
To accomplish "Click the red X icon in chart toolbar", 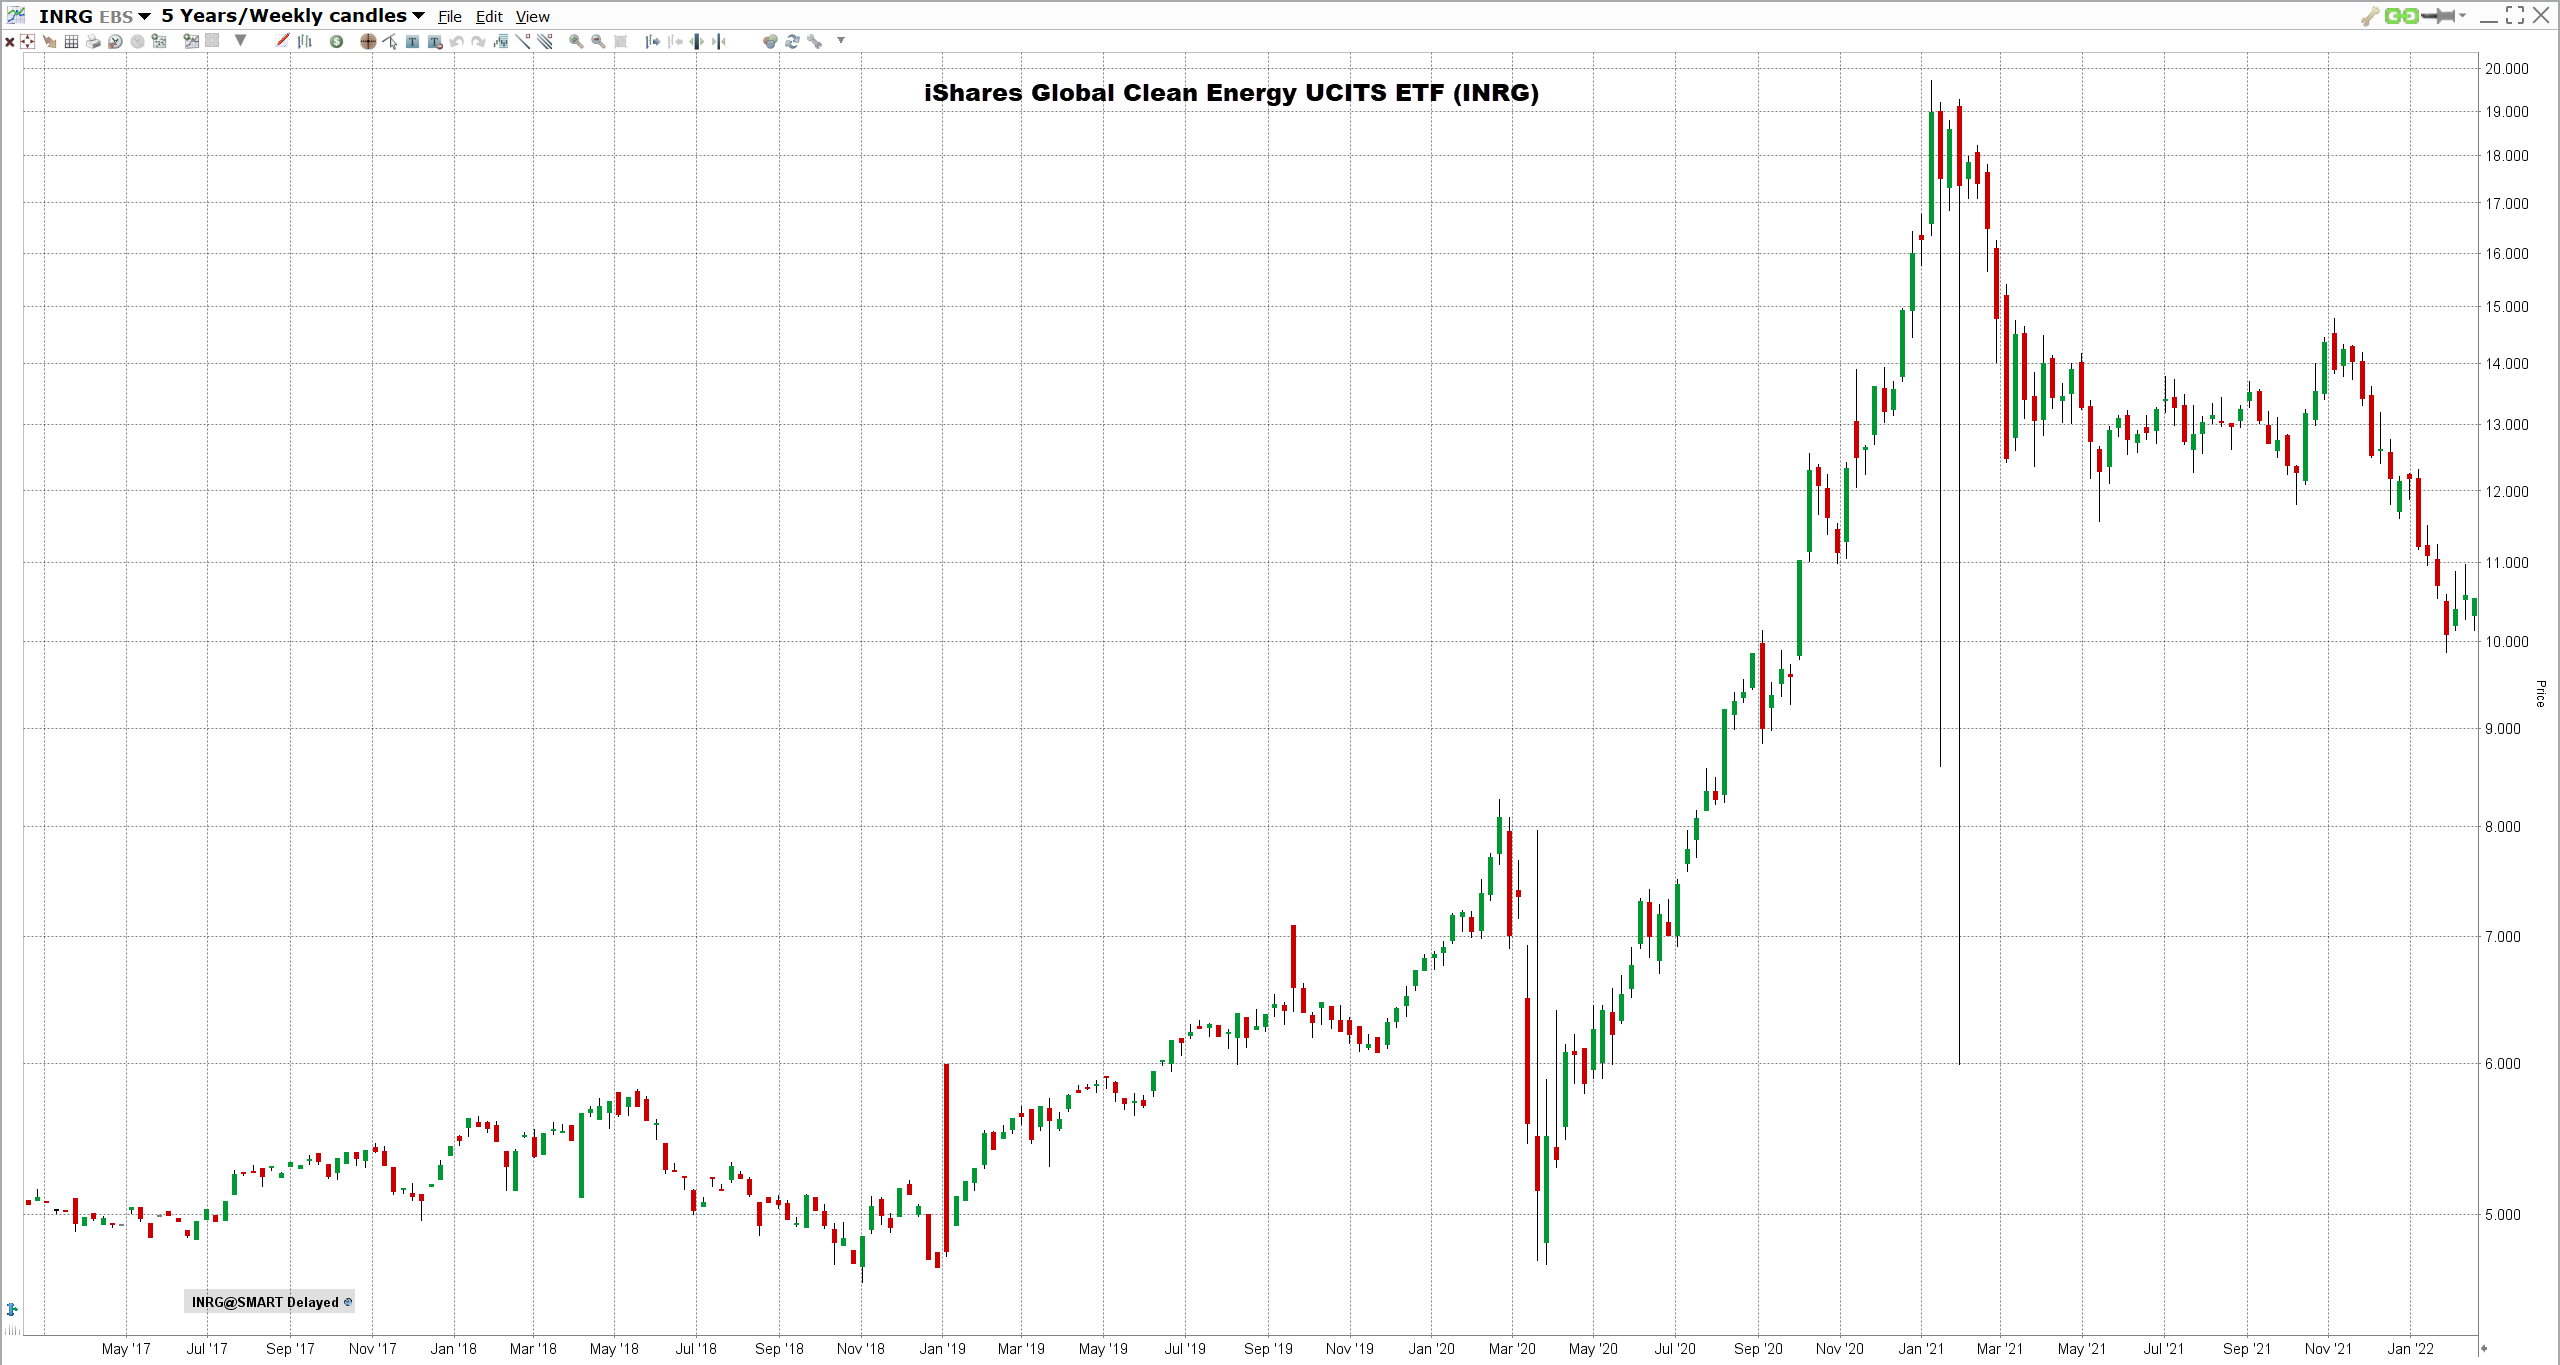I will 9,42.
